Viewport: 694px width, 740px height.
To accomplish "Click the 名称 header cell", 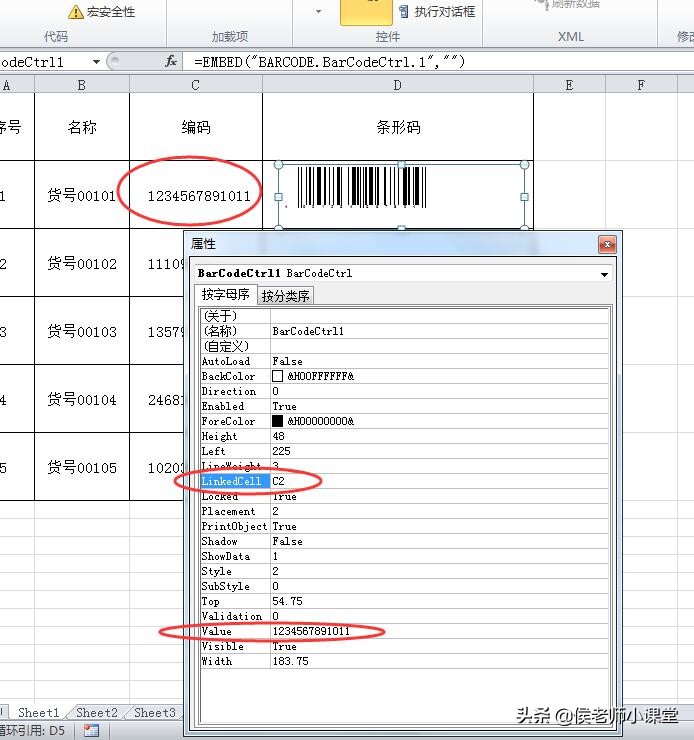I will (x=82, y=126).
